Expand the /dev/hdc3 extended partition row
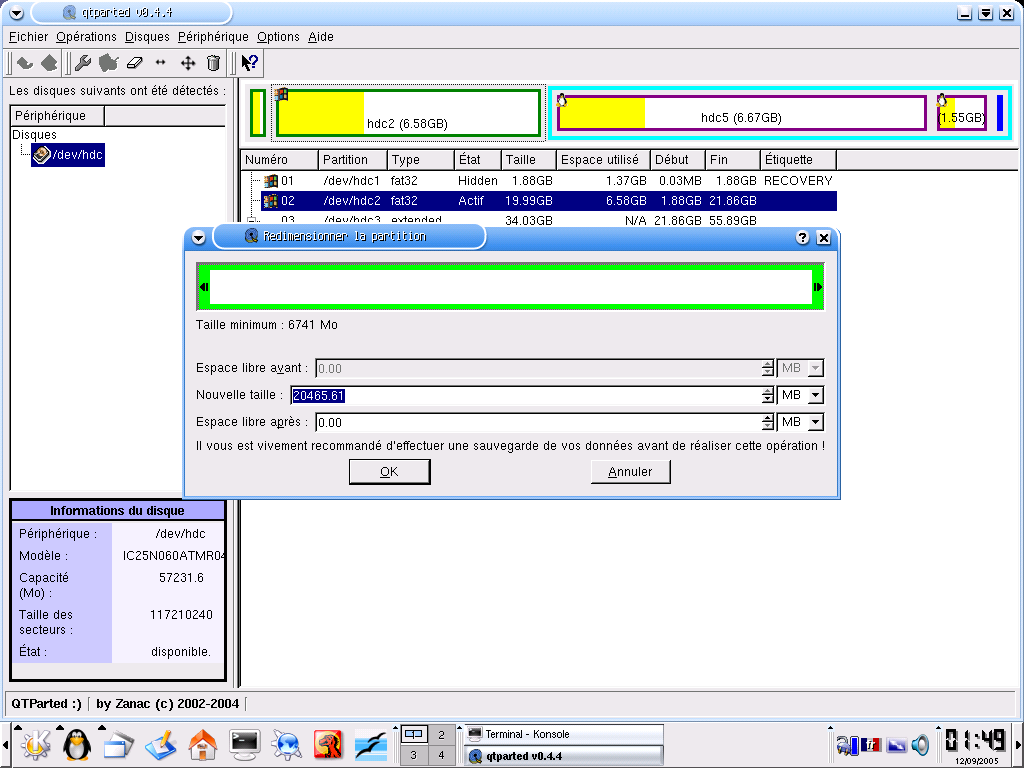1024x768 pixels. tap(252, 221)
